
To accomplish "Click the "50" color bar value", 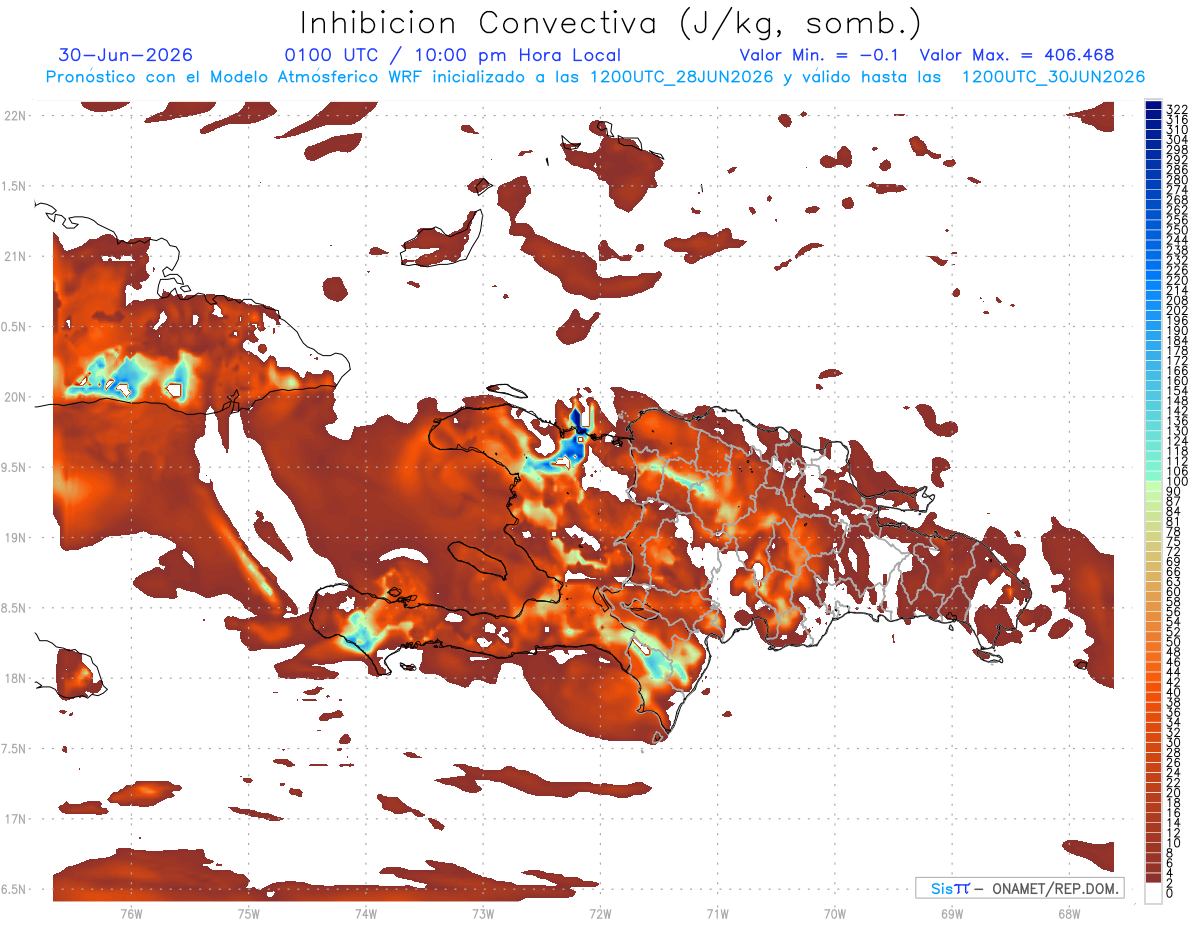I will [1173, 642].
